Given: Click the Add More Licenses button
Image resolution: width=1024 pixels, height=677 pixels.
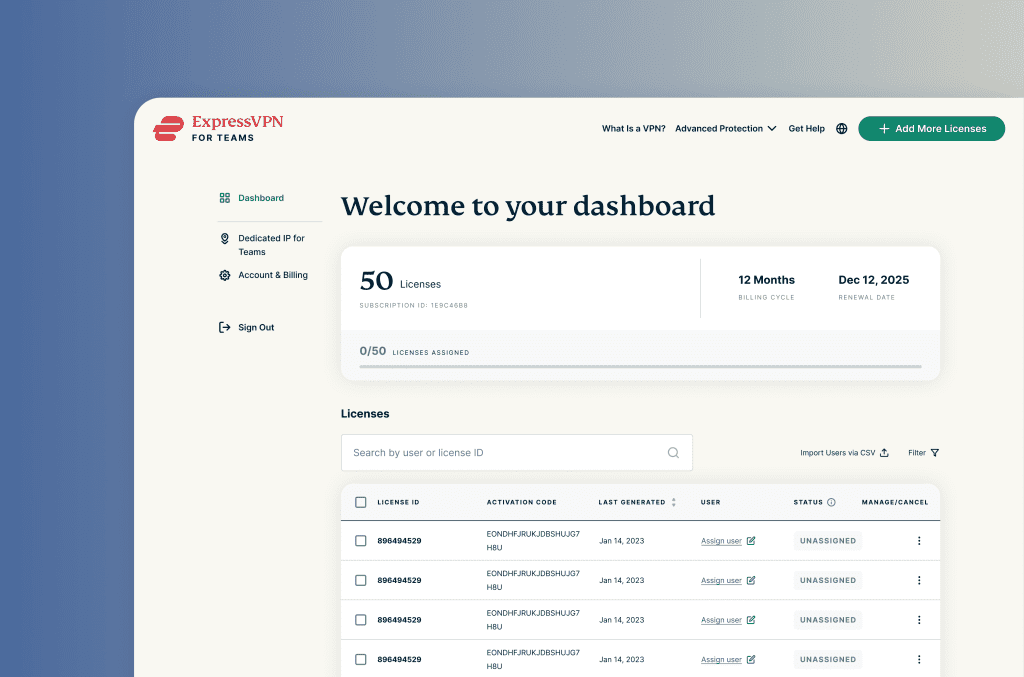Looking at the screenshot, I should [x=931, y=128].
